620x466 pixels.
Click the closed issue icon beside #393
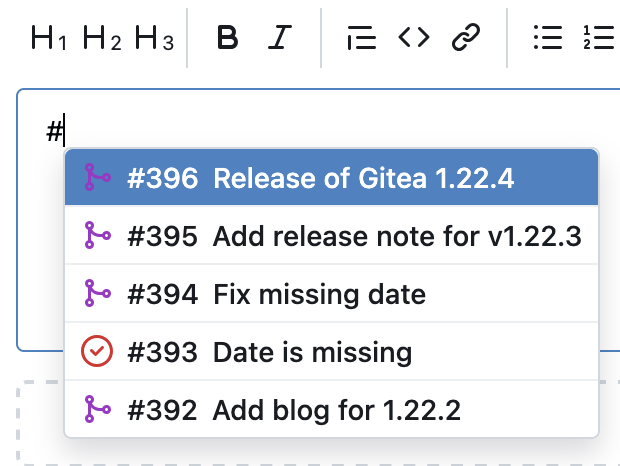[97, 351]
